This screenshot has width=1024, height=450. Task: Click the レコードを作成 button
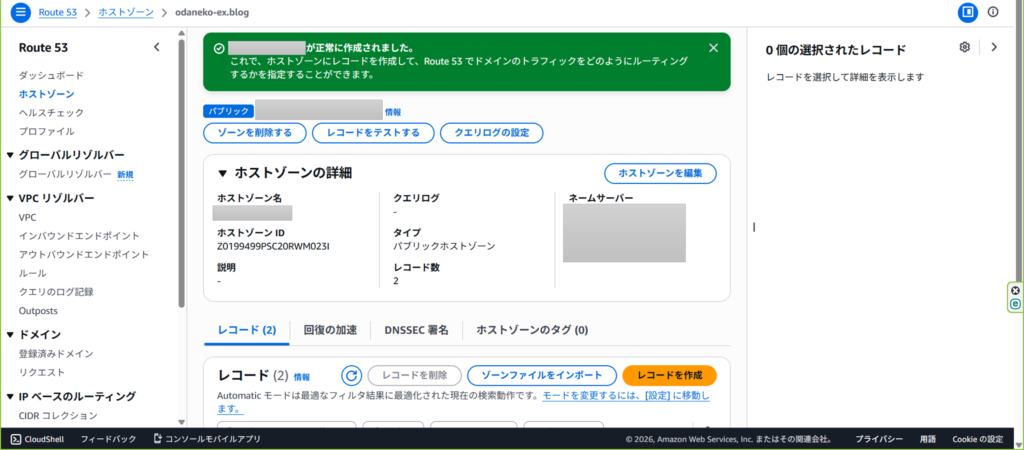tap(669, 376)
